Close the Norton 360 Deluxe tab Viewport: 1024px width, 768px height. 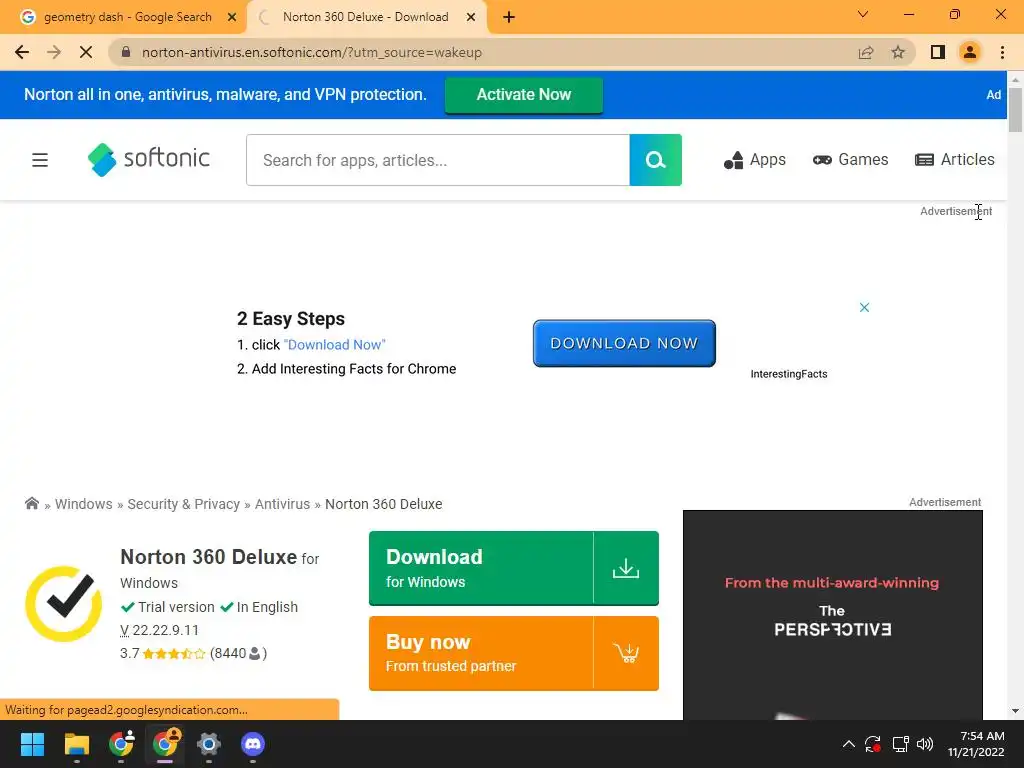(x=471, y=17)
